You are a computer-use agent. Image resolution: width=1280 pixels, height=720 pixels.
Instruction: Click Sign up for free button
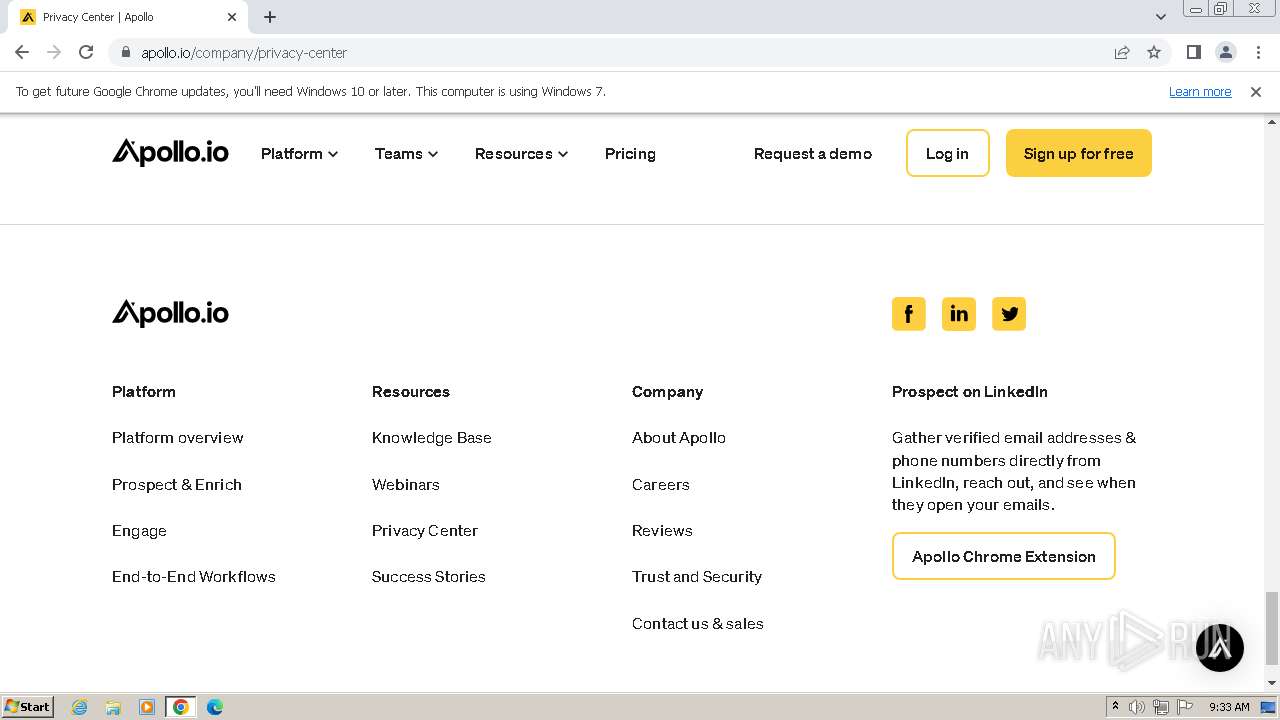[1078, 153]
